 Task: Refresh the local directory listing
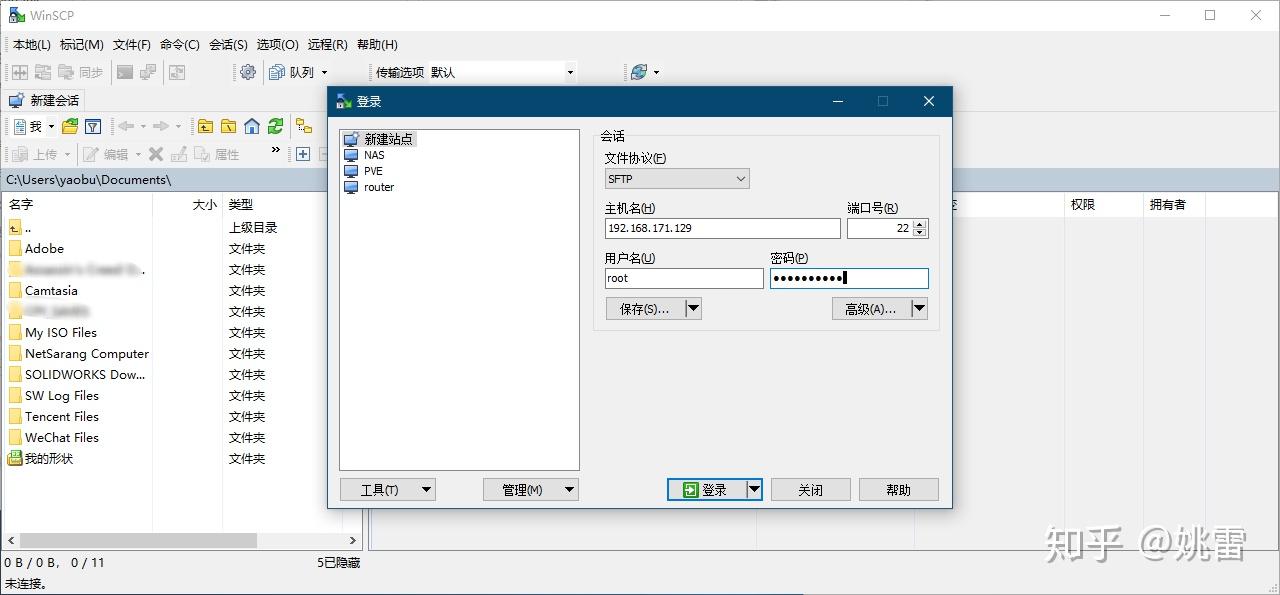click(x=276, y=126)
